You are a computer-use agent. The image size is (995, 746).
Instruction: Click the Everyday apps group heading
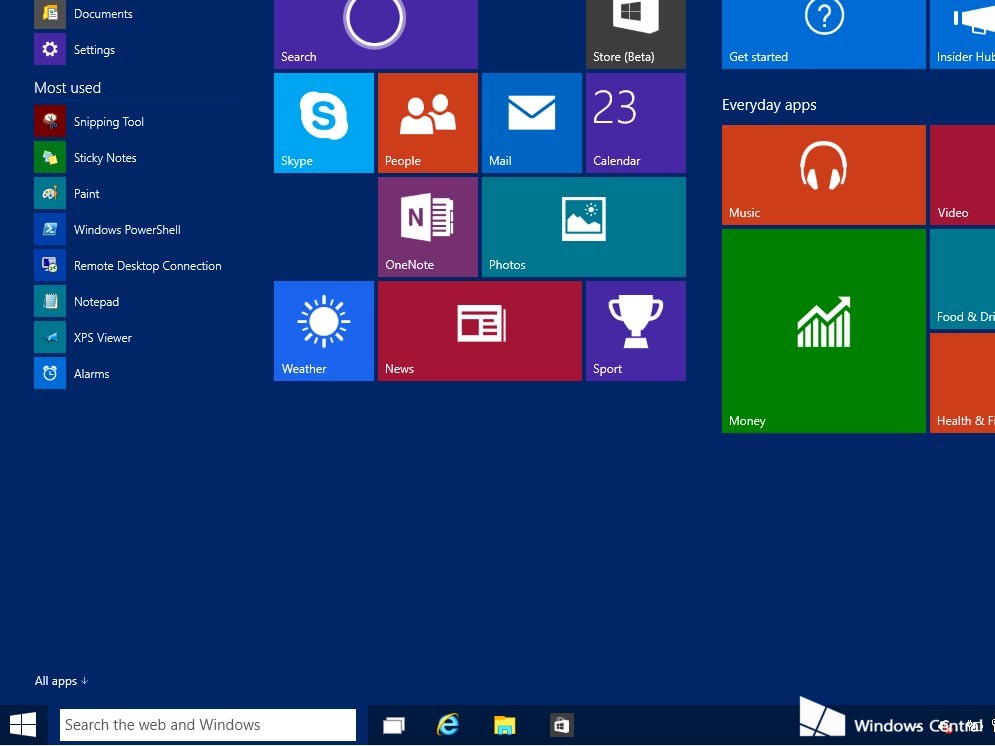point(769,105)
